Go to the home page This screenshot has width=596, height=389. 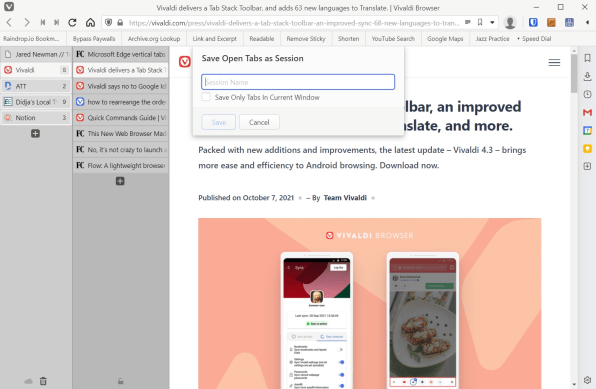tap(90, 23)
